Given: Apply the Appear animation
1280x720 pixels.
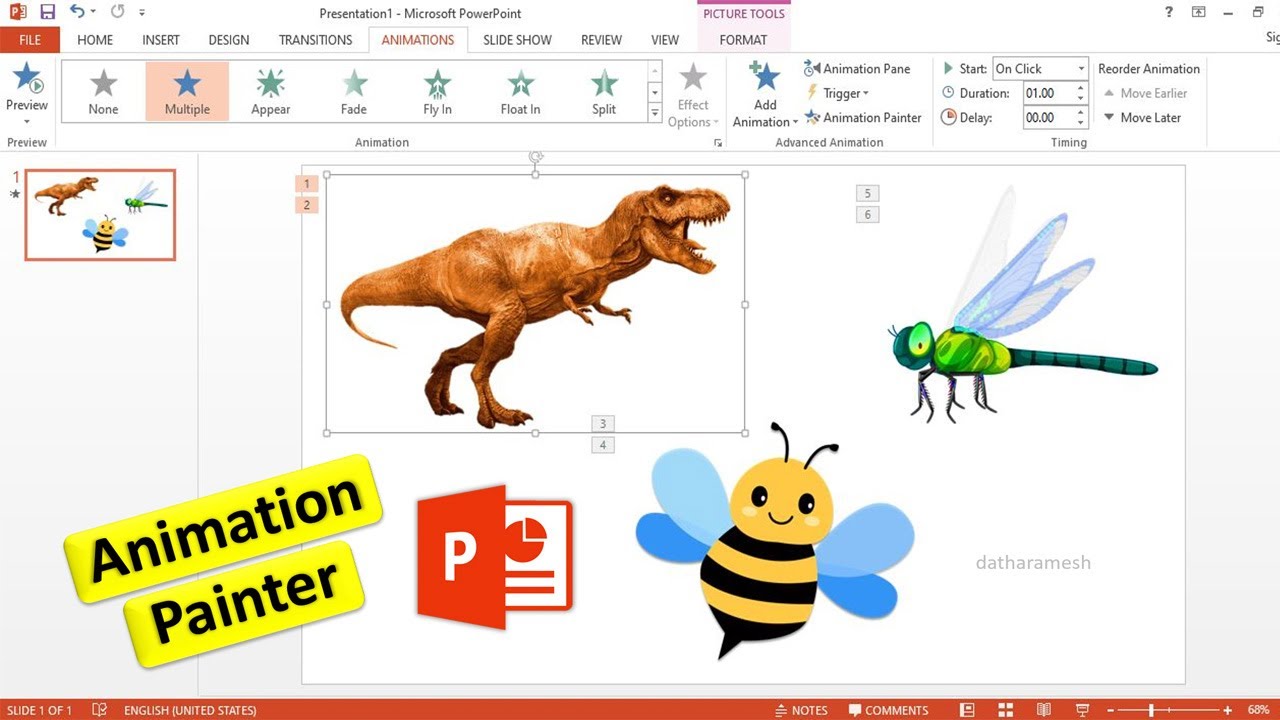Looking at the screenshot, I should tap(270, 92).
